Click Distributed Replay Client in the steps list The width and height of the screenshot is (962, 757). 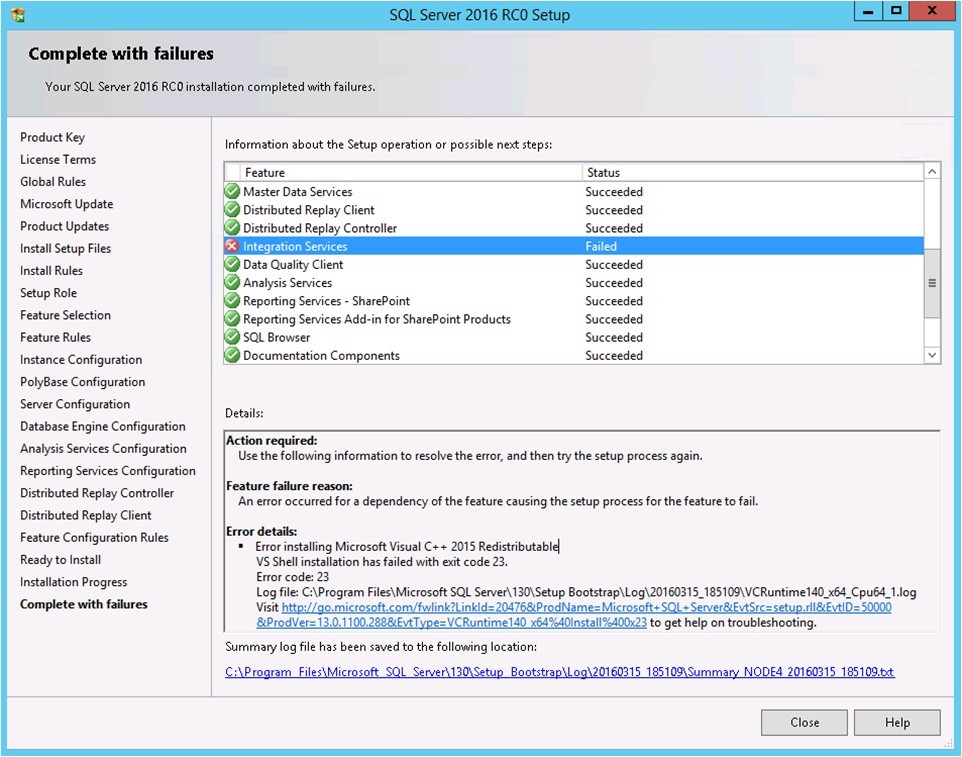click(85, 515)
